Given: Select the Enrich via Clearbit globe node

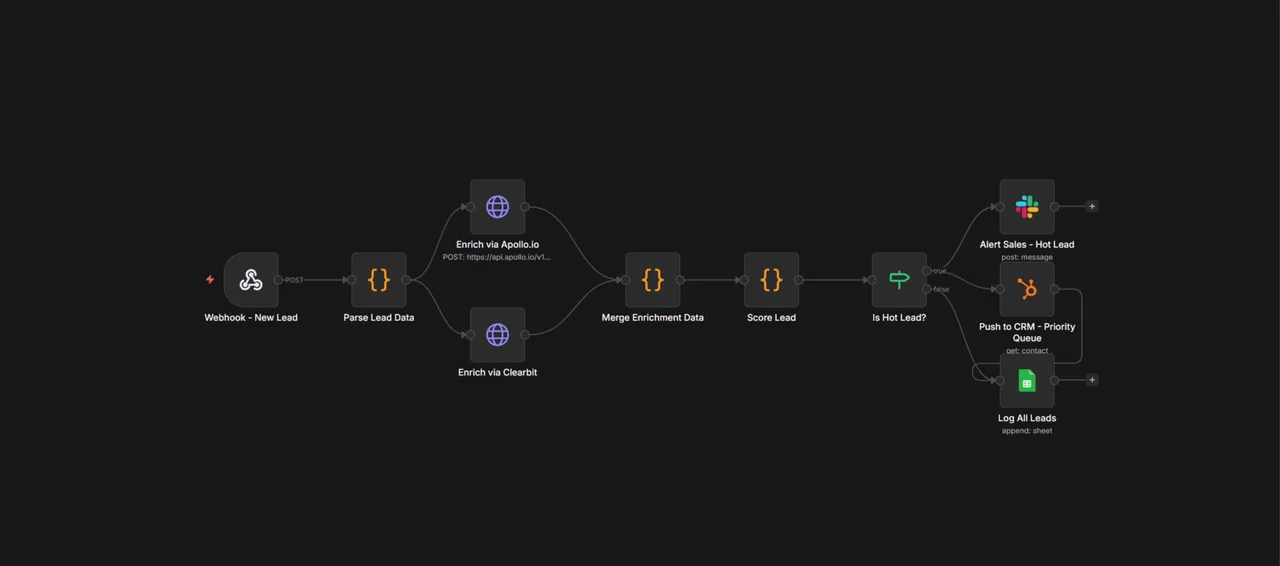Looking at the screenshot, I should (x=497, y=334).
